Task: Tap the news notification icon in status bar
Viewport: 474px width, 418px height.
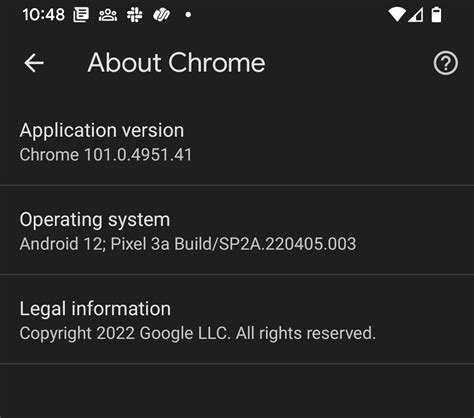Action: pos(81,15)
